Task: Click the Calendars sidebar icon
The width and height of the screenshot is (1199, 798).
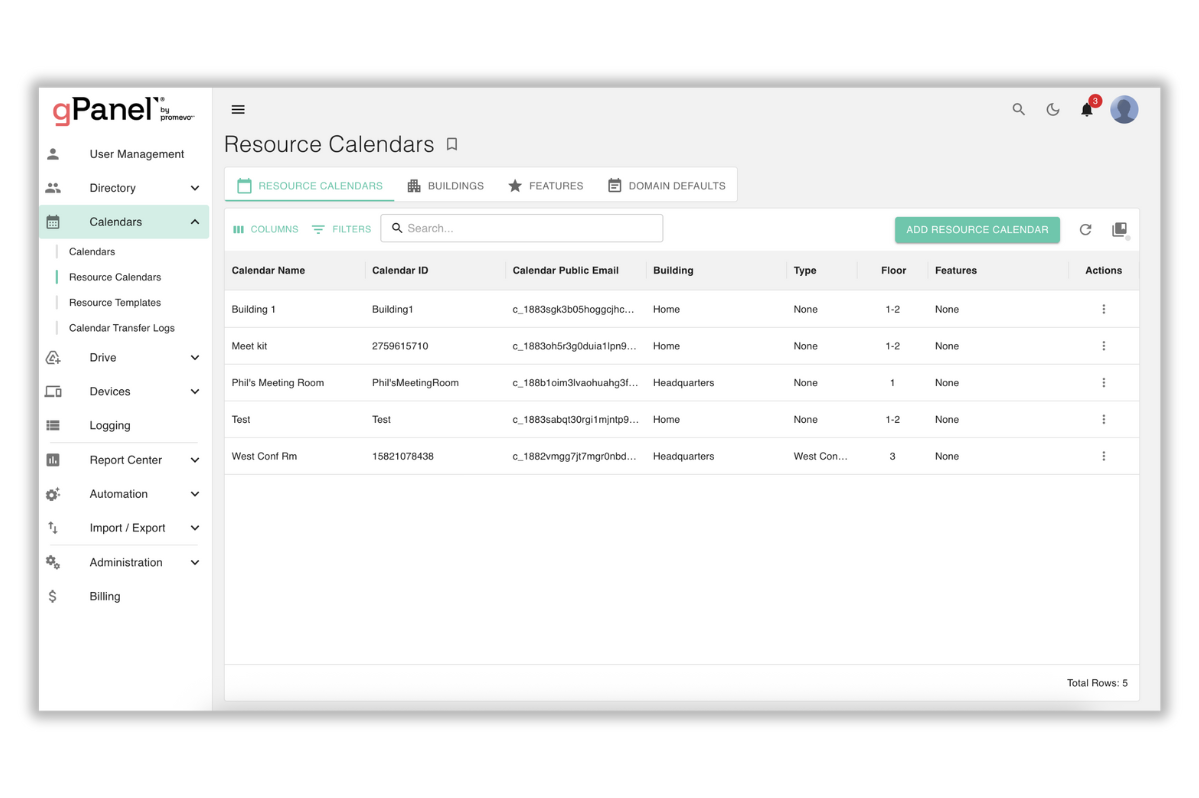Action: (53, 222)
